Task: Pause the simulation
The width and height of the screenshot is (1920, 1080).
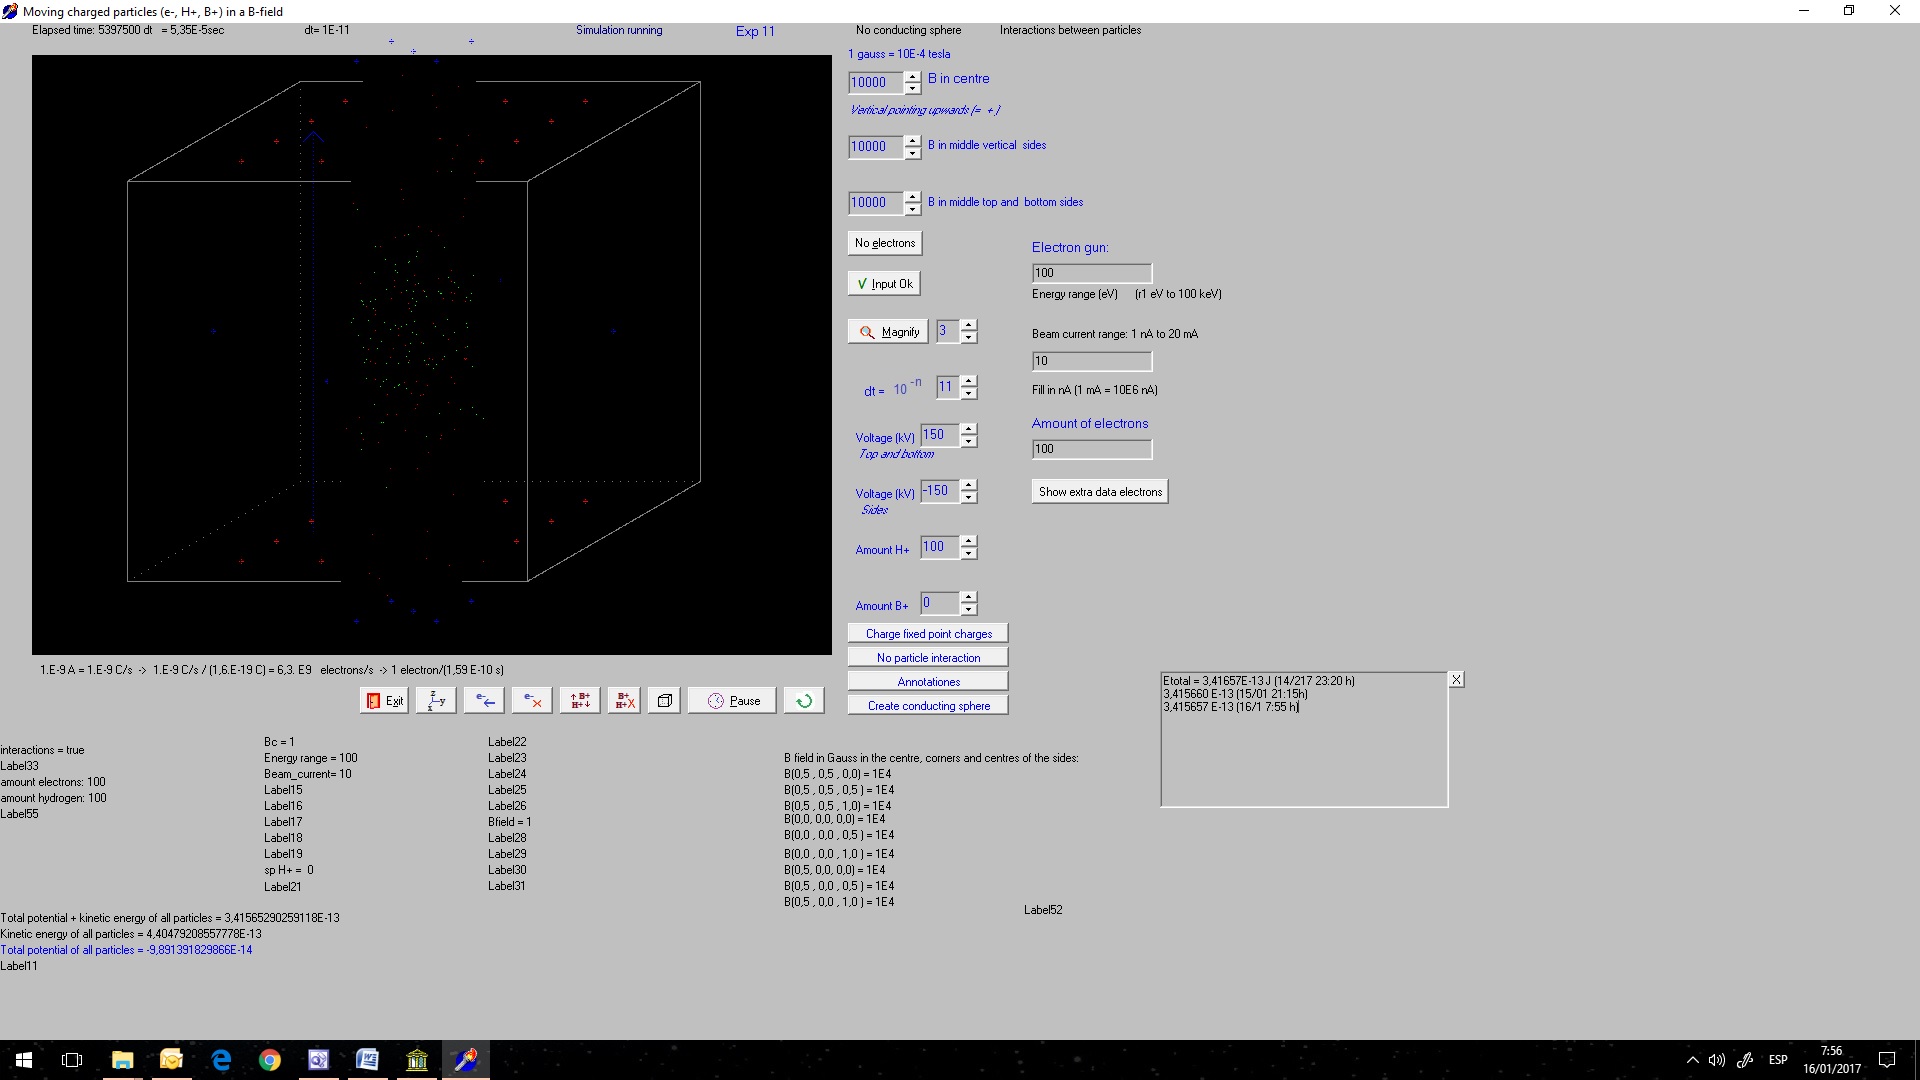Action: point(733,701)
